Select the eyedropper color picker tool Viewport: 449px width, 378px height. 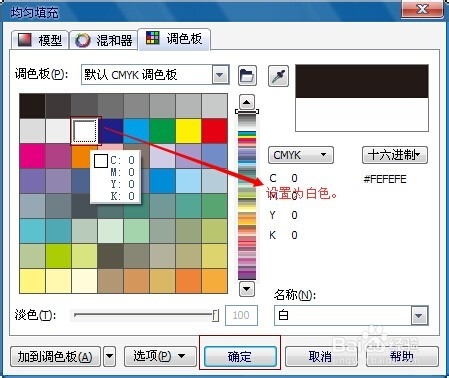tap(278, 76)
